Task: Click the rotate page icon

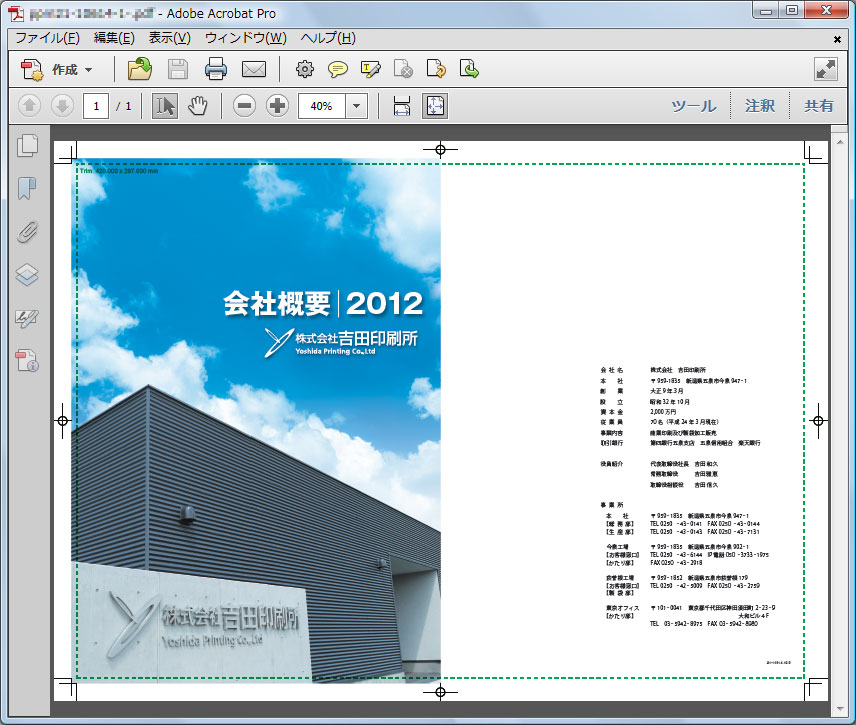Action: (436, 69)
